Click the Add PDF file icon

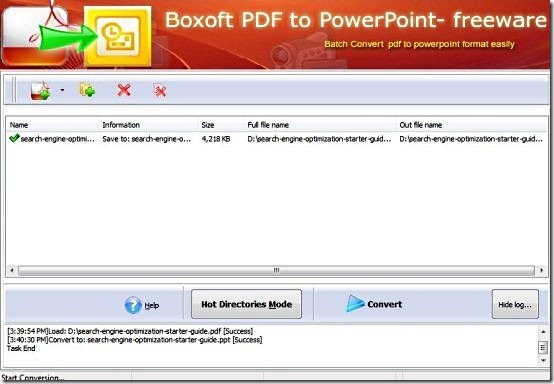coord(40,91)
